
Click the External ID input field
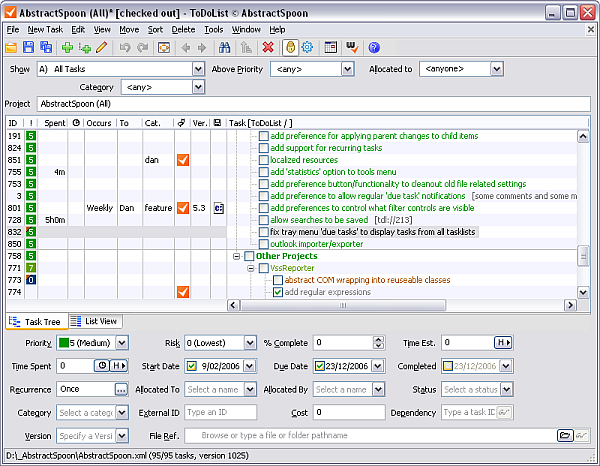click(x=220, y=412)
